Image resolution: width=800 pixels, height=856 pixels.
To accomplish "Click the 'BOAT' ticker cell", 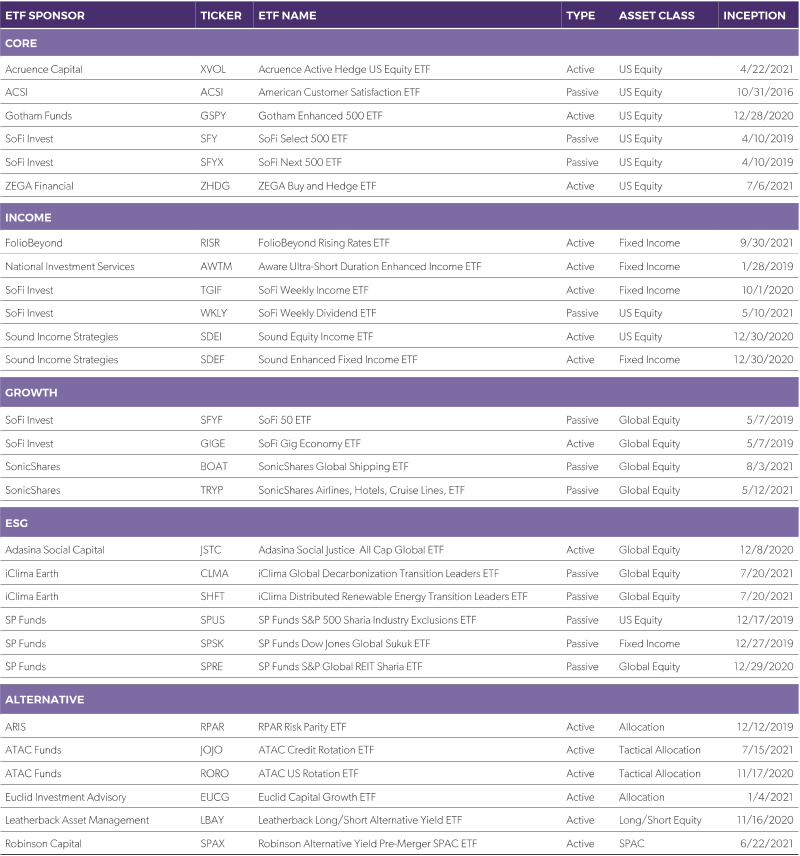I will click(214, 466).
